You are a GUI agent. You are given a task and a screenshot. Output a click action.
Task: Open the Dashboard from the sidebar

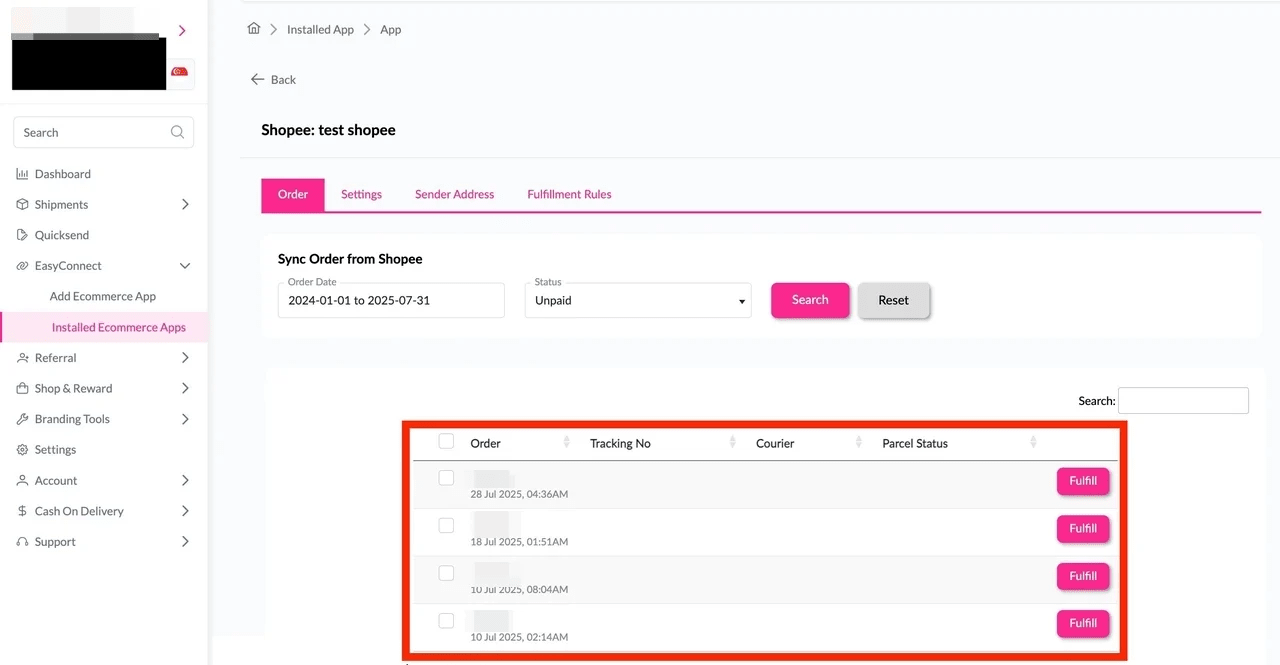(x=22, y=173)
